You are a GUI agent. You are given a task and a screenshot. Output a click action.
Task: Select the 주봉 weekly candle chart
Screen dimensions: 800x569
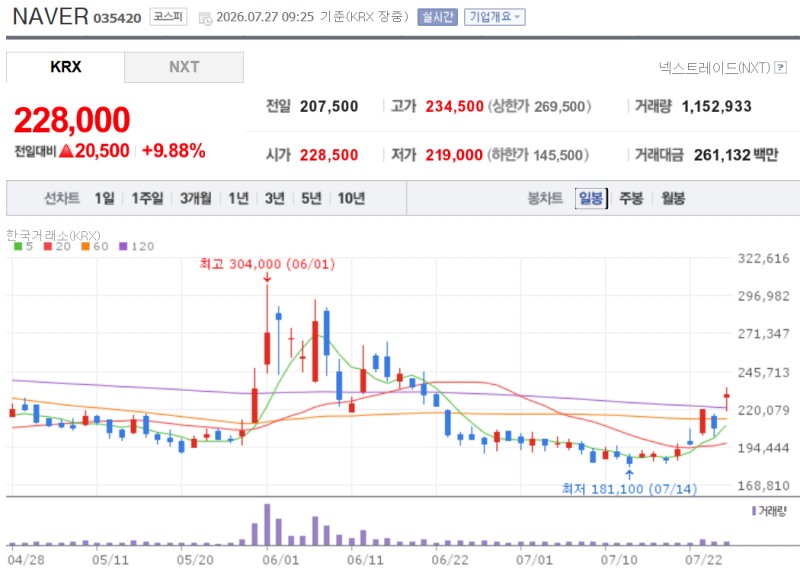coord(631,198)
